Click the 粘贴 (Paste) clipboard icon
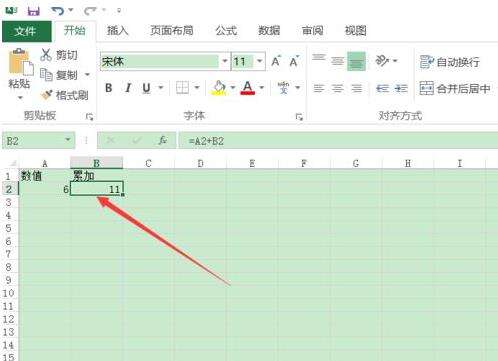The image size is (498, 361). pyautogui.click(x=20, y=62)
